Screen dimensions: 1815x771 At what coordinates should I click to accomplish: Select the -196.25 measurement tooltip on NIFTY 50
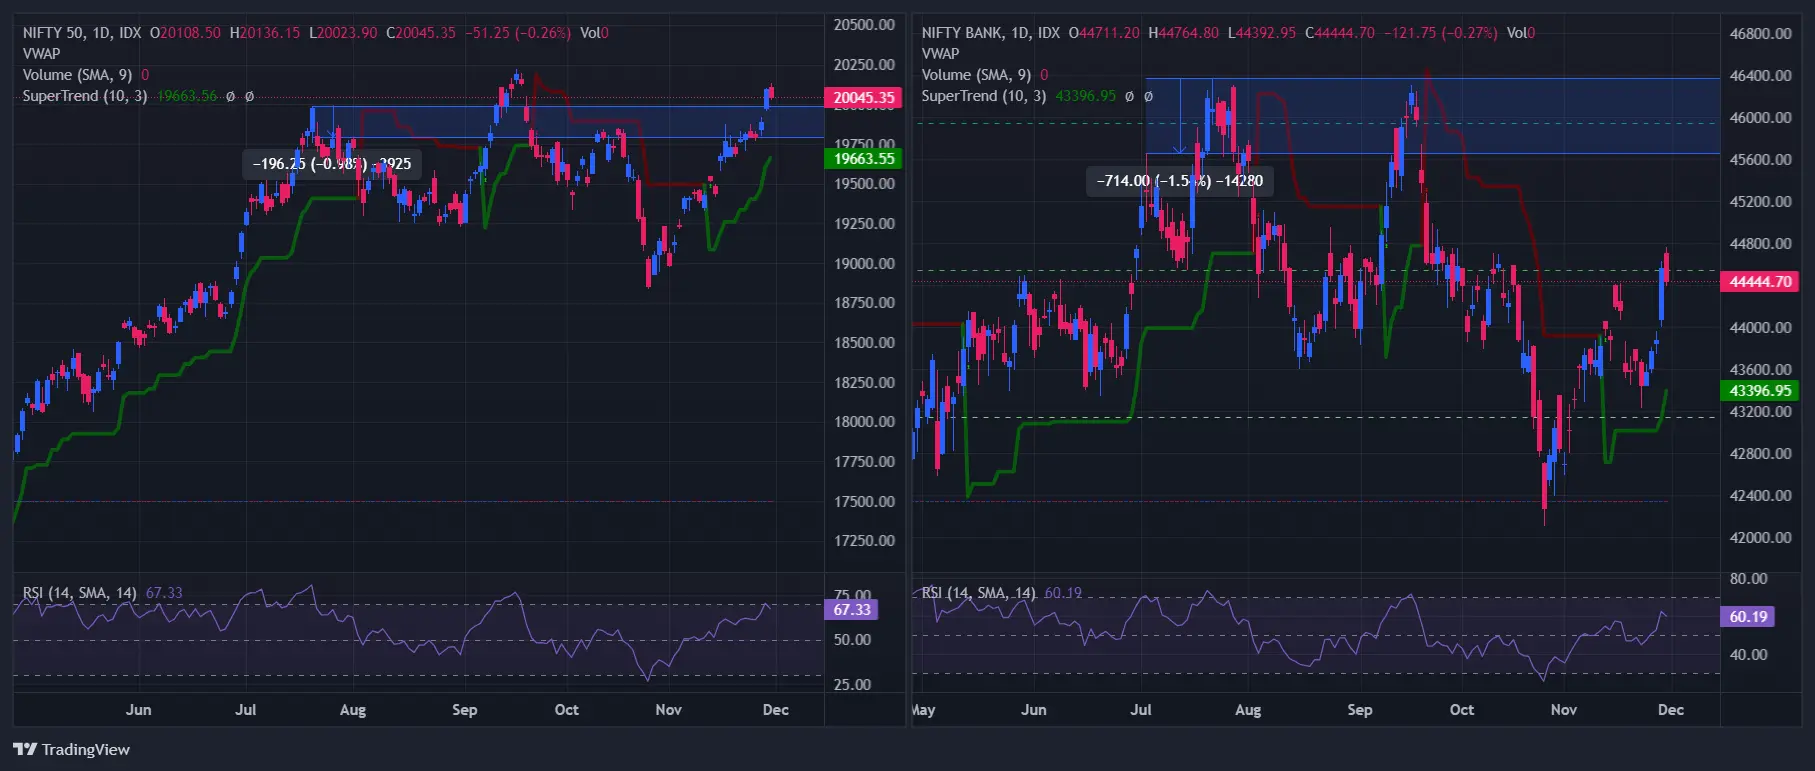(x=331, y=164)
